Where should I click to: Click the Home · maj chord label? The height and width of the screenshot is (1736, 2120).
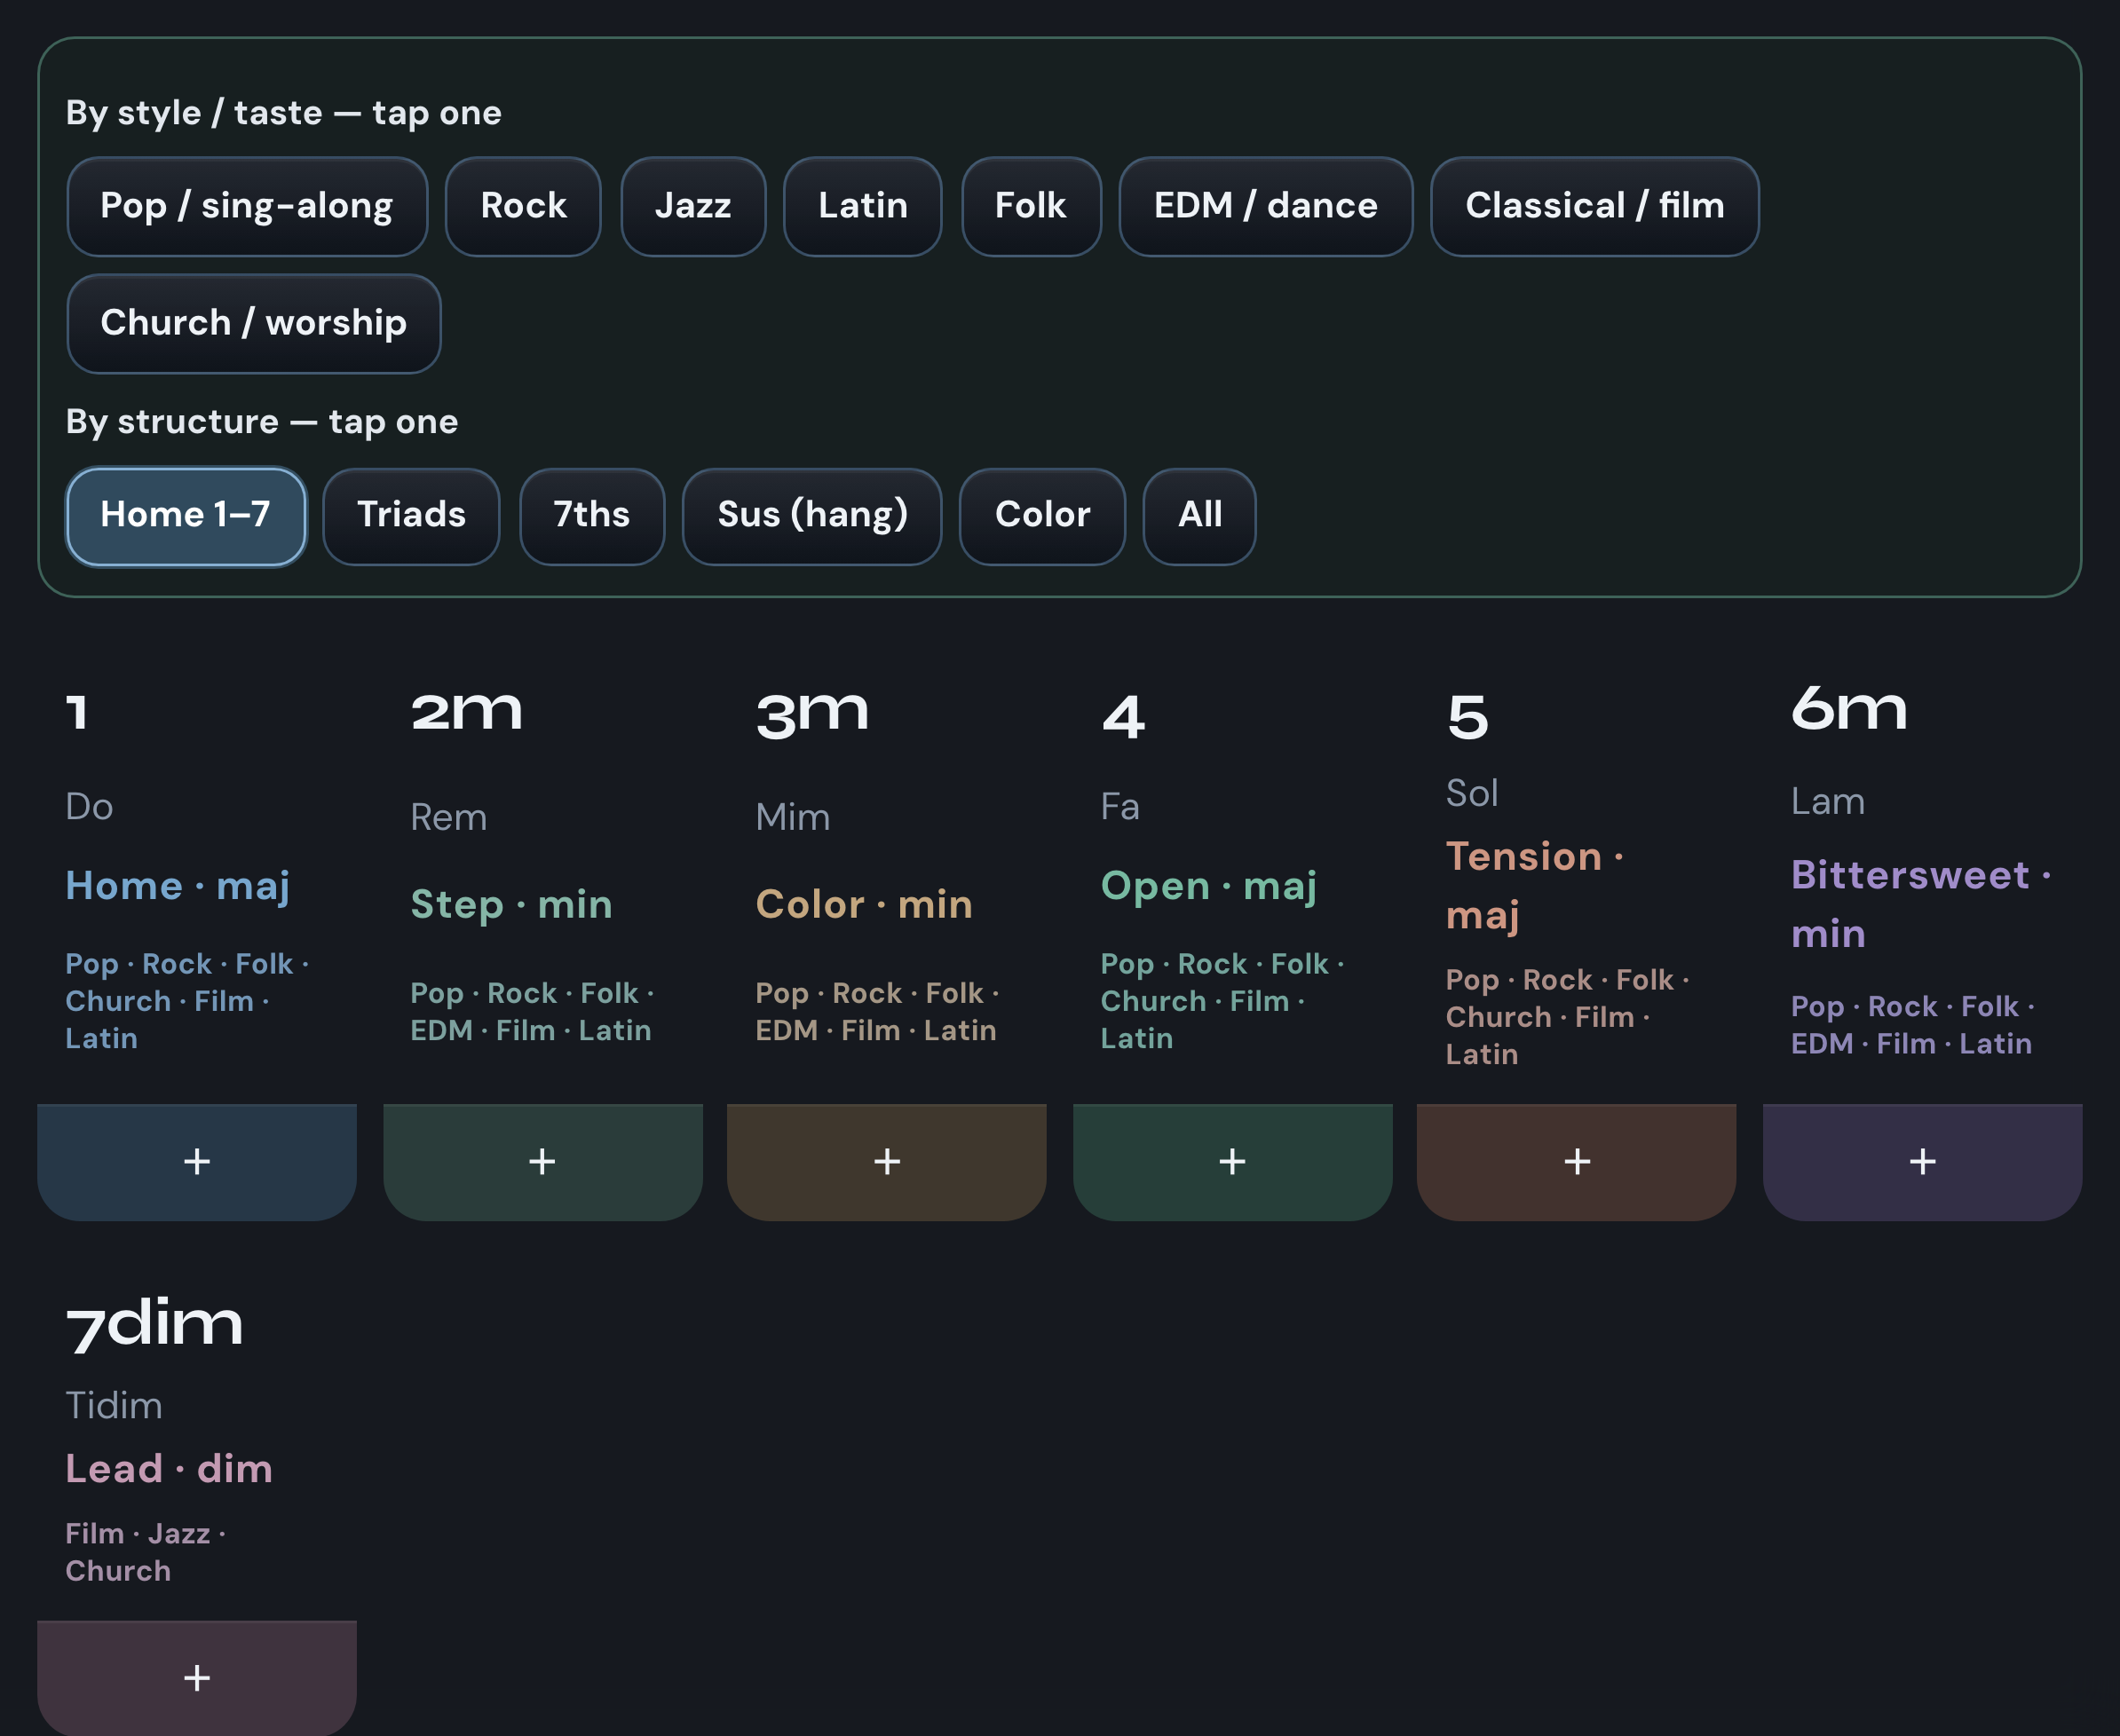pos(178,886)
